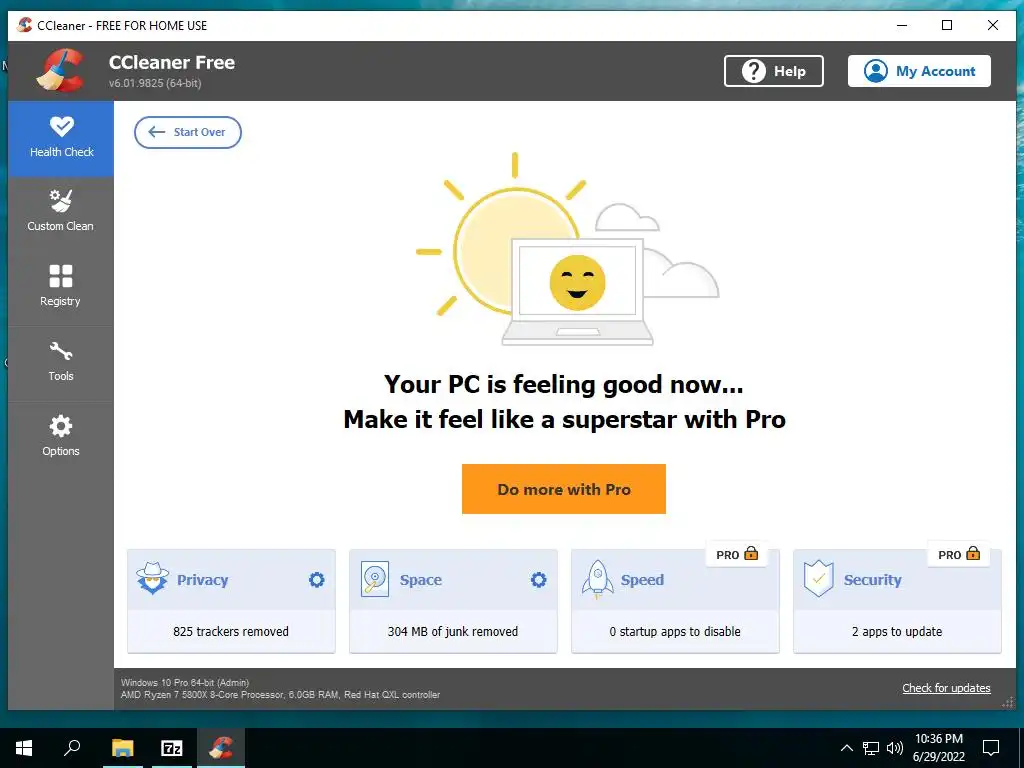The image size is (1024, 768).
Task: Show hidden system tray icons
Action: [x=846, y=748]
